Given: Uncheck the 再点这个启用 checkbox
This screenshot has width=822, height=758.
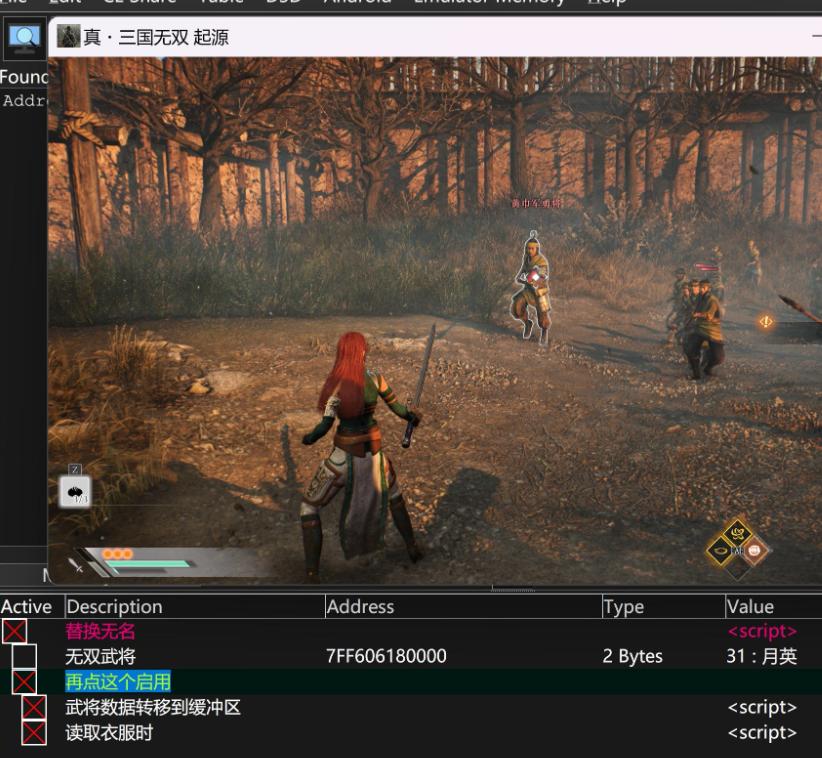Looking at the screenshot, I should (x=24, y=682).
